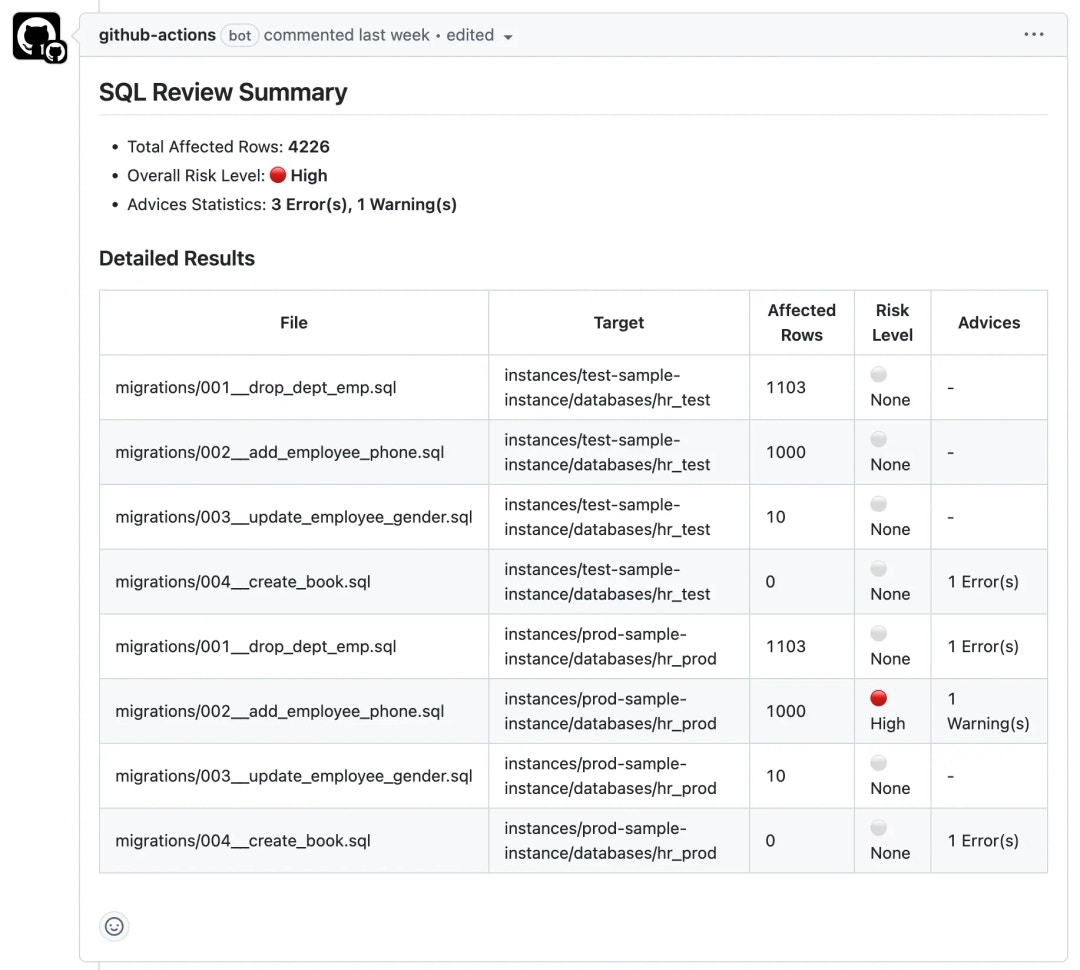
Task: Click the Affected Rows column header
Action: point(801,322)
